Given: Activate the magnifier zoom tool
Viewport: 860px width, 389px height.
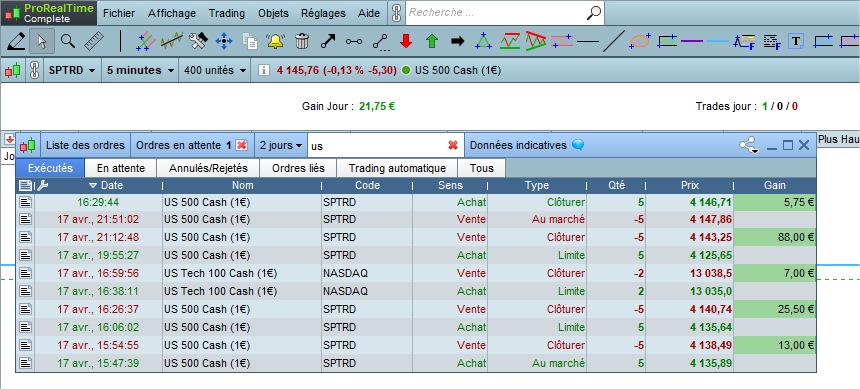Looking at the screenshot, I should (x=67, y=41).
